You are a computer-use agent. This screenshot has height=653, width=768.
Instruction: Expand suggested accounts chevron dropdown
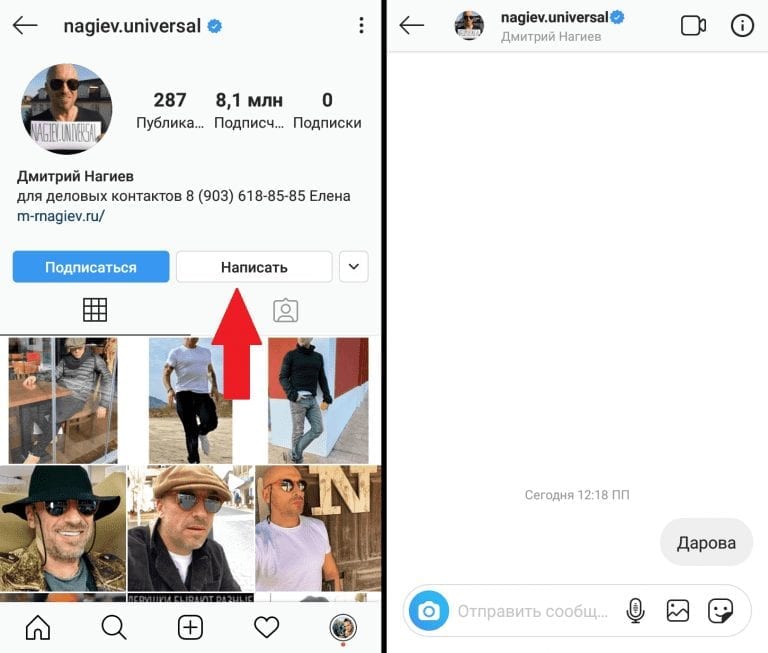pos(354,267)
